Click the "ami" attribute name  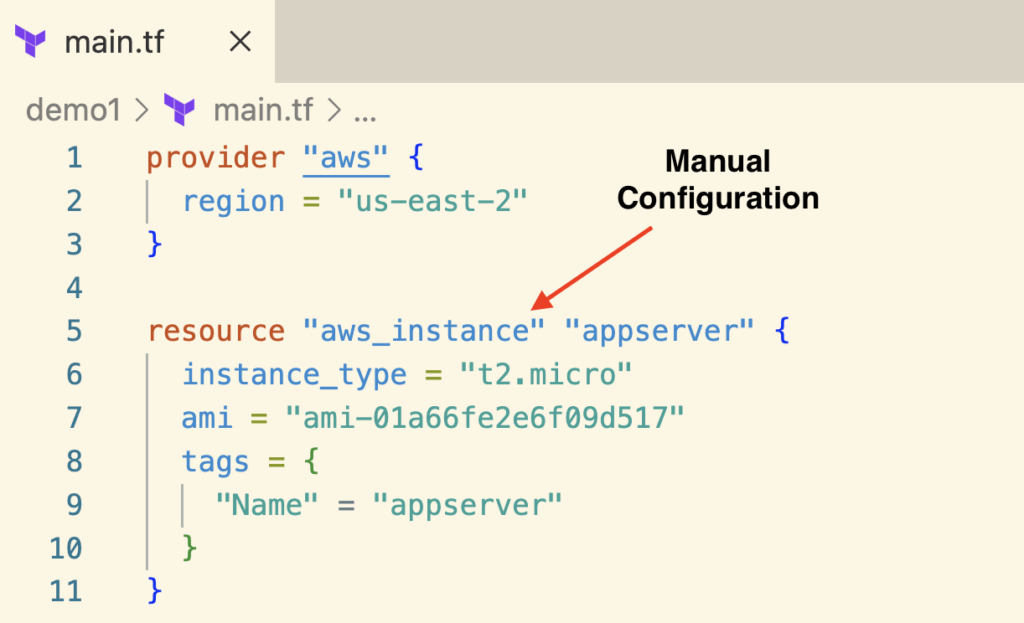(x=207, y=419)
